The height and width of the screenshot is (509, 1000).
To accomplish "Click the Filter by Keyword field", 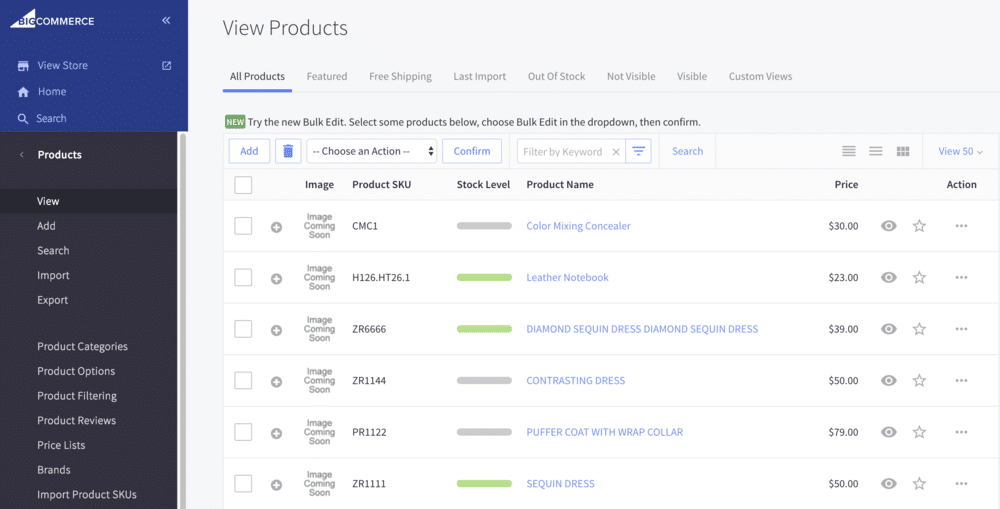I will click(562, 152).
